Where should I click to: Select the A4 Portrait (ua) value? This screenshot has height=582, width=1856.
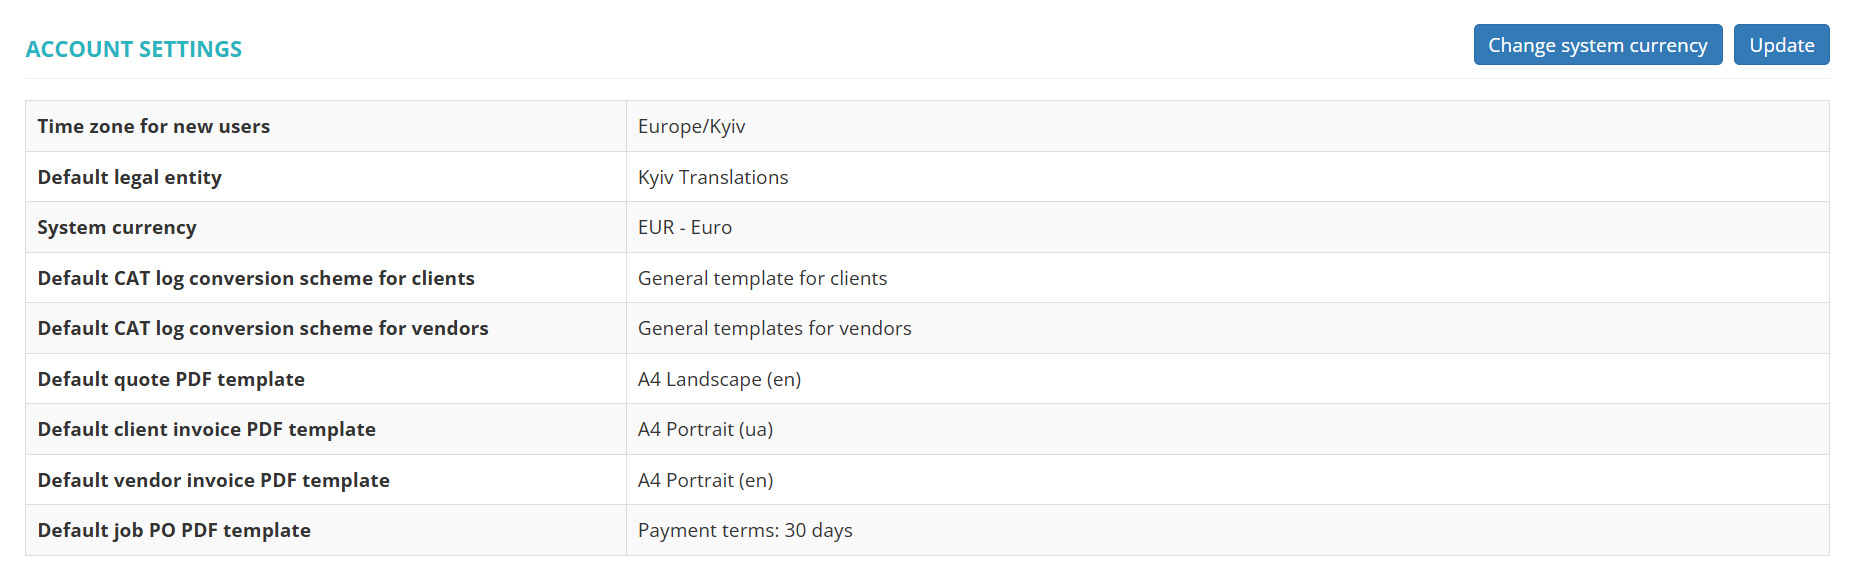[705, 429]
